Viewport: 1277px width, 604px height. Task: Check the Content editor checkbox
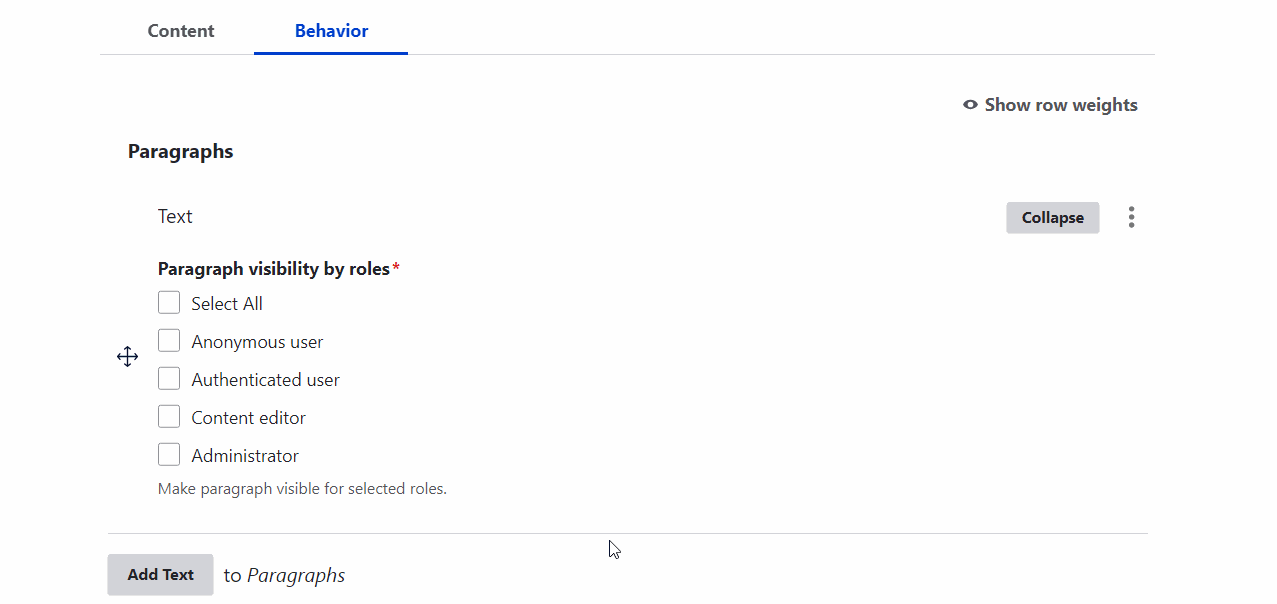point(169,415)
